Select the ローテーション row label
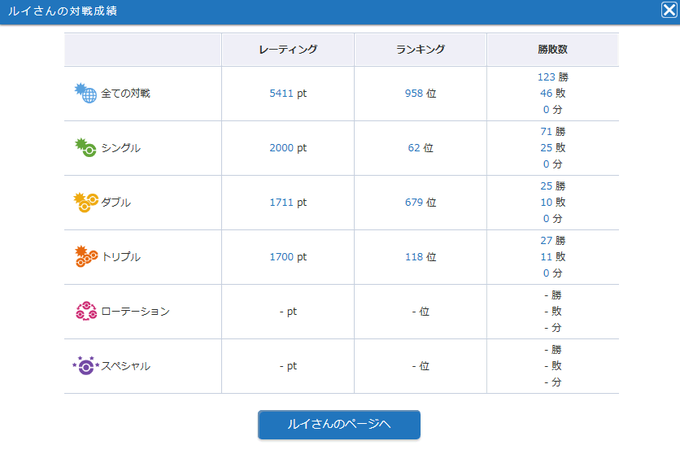The image size is (680, 454). pyautogui.click(x=135, y=311)
